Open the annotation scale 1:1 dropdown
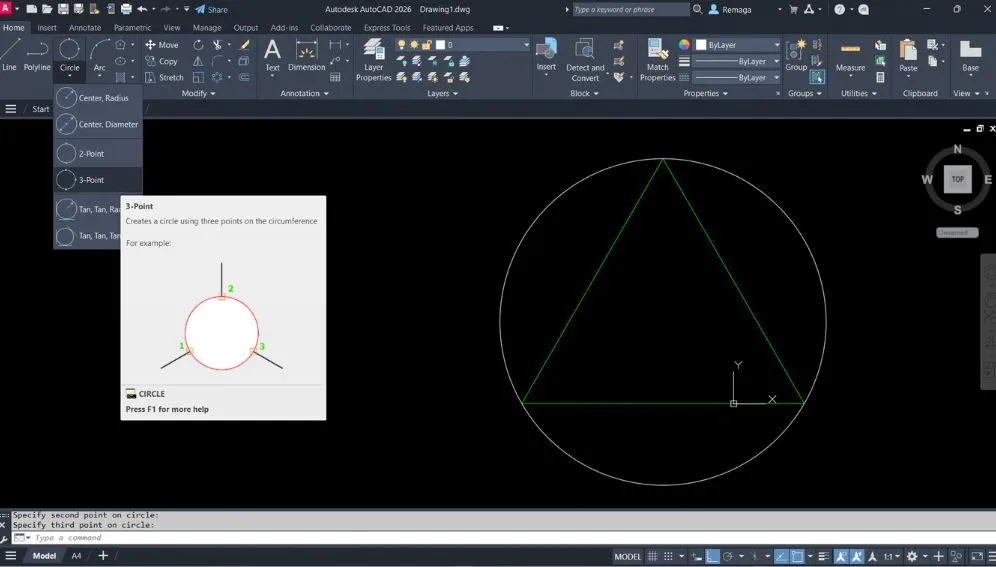 click(890, 556)
